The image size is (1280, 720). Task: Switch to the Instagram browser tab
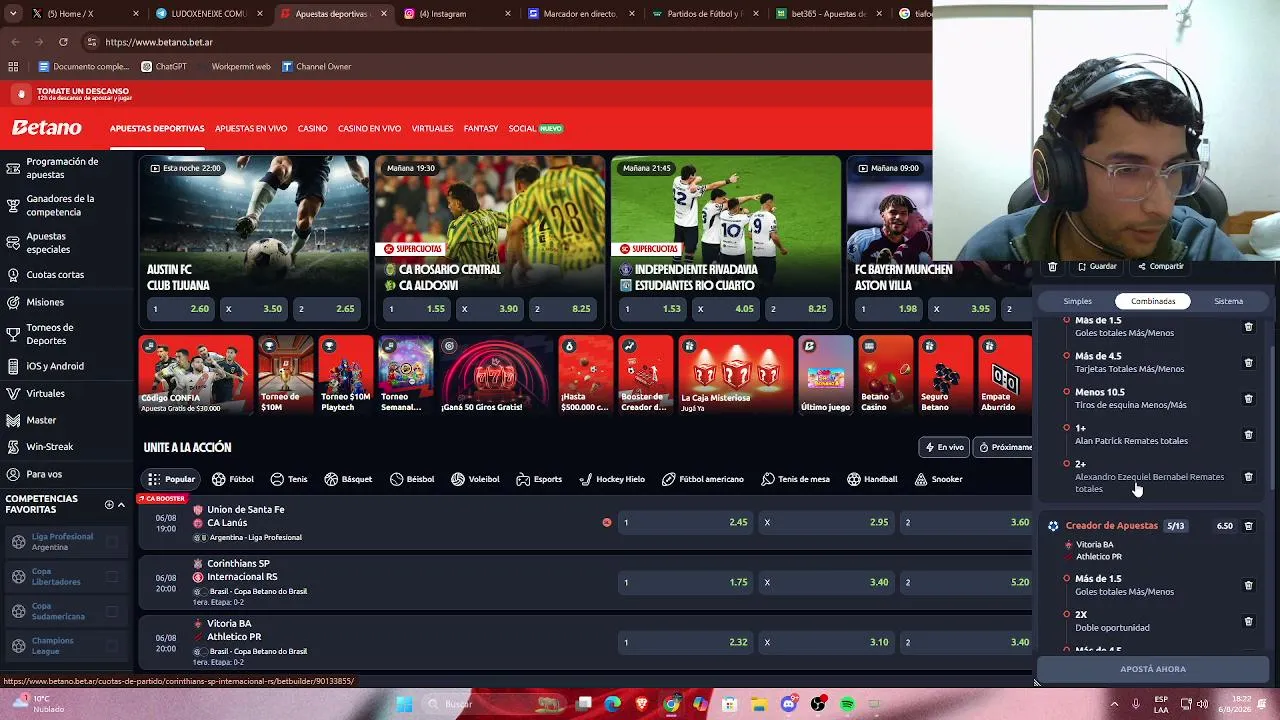click(458, 14)
